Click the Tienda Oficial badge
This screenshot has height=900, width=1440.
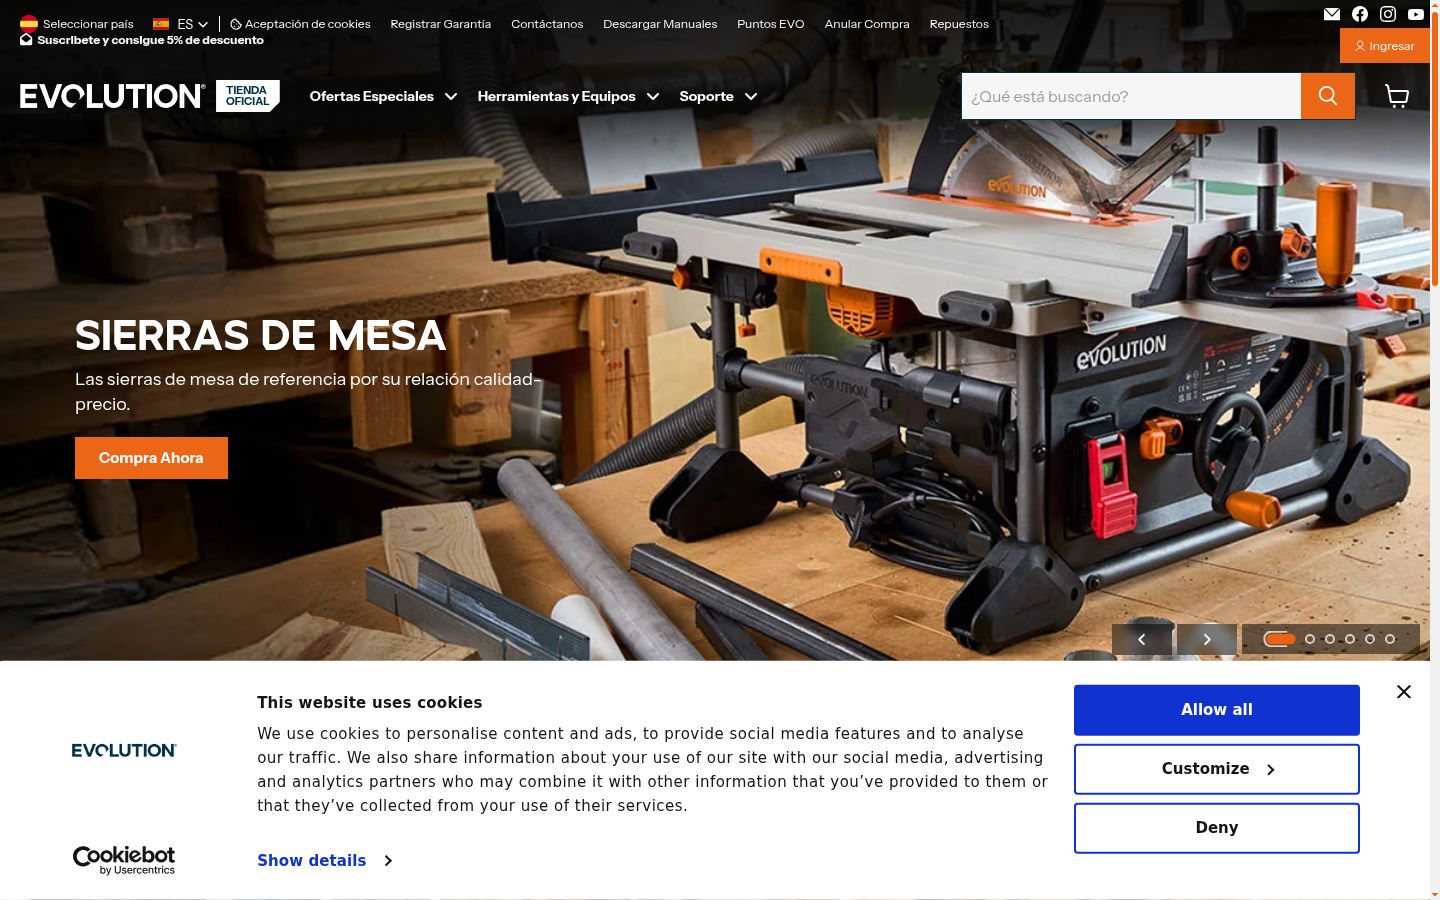[x=248, y=96]
